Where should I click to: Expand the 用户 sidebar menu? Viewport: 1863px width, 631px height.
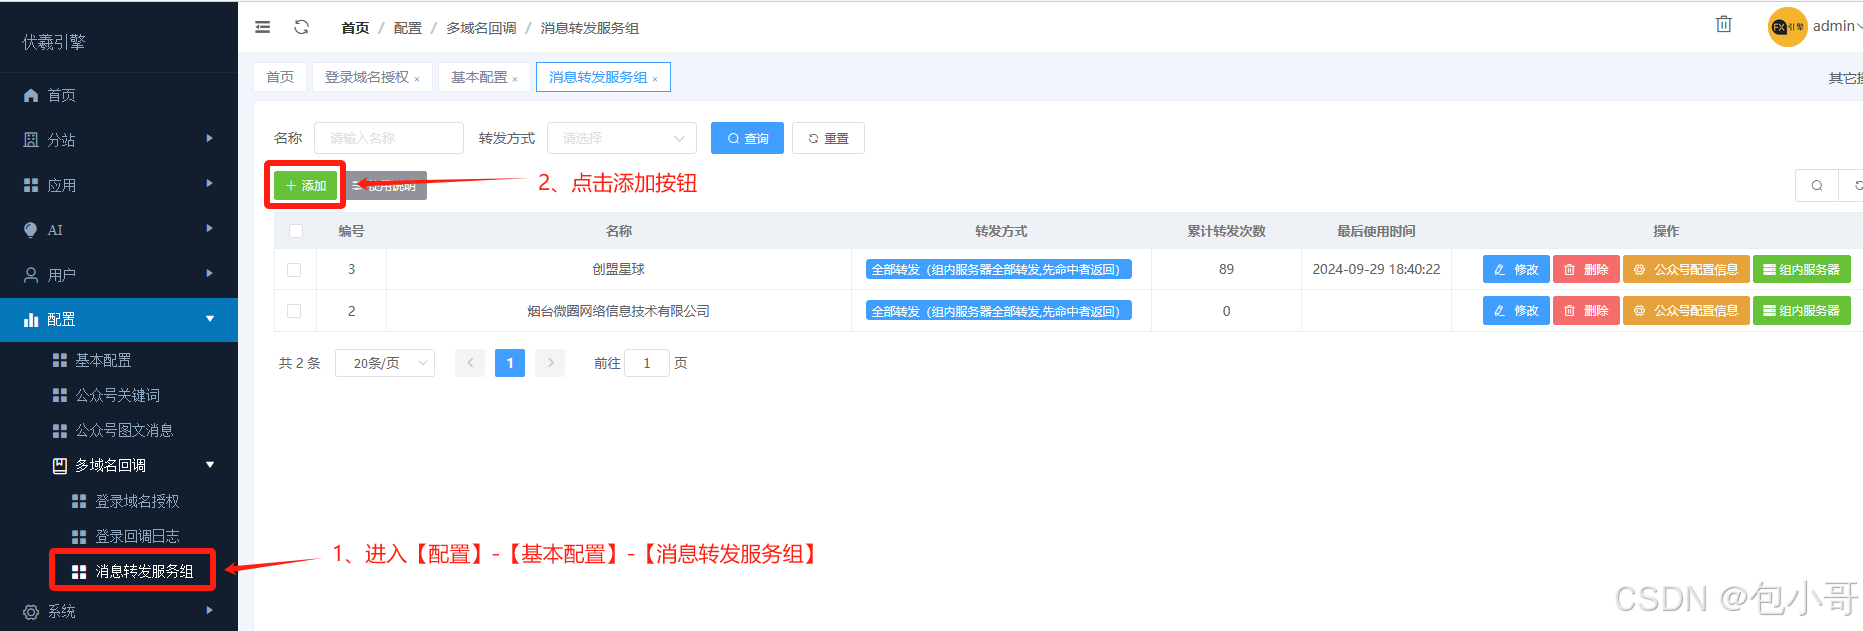[x=209, y=273]
